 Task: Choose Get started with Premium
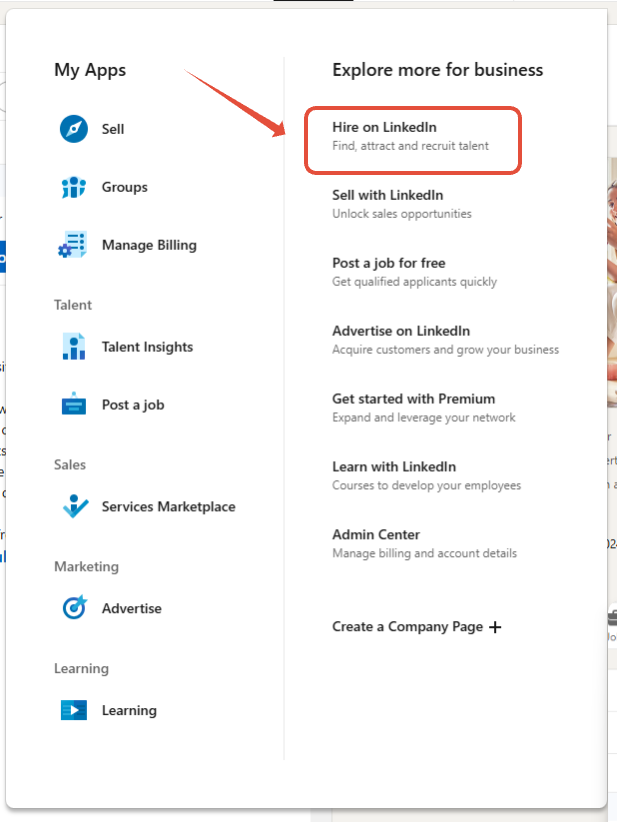[414, 398]
